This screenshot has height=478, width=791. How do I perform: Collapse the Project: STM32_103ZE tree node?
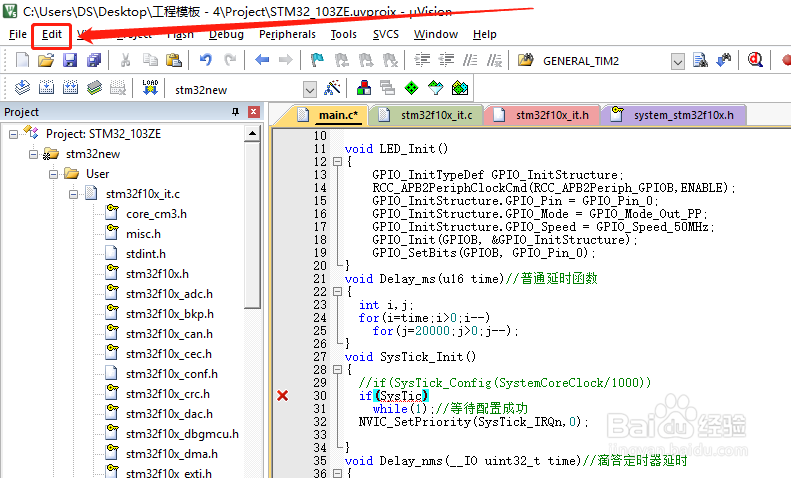pyautogui.click(x=13, y=134)
